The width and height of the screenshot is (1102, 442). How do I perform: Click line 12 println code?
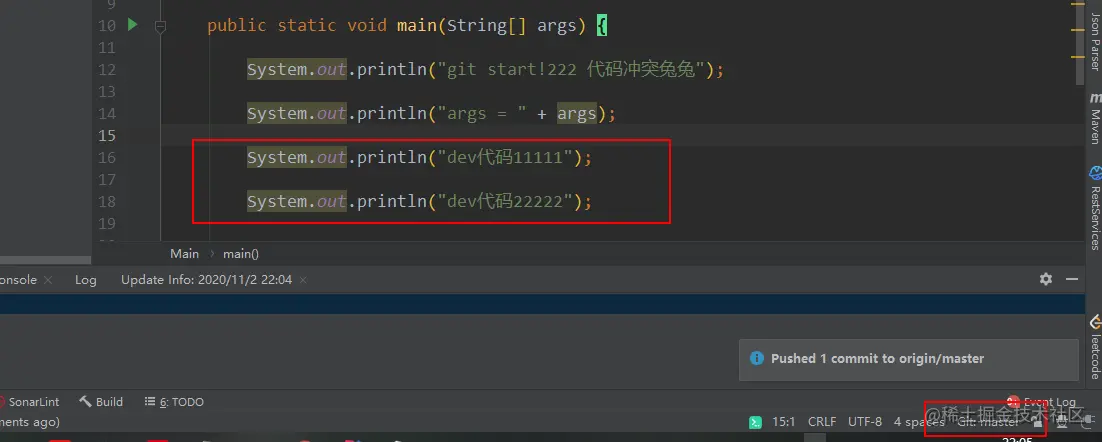pos(485,70)
